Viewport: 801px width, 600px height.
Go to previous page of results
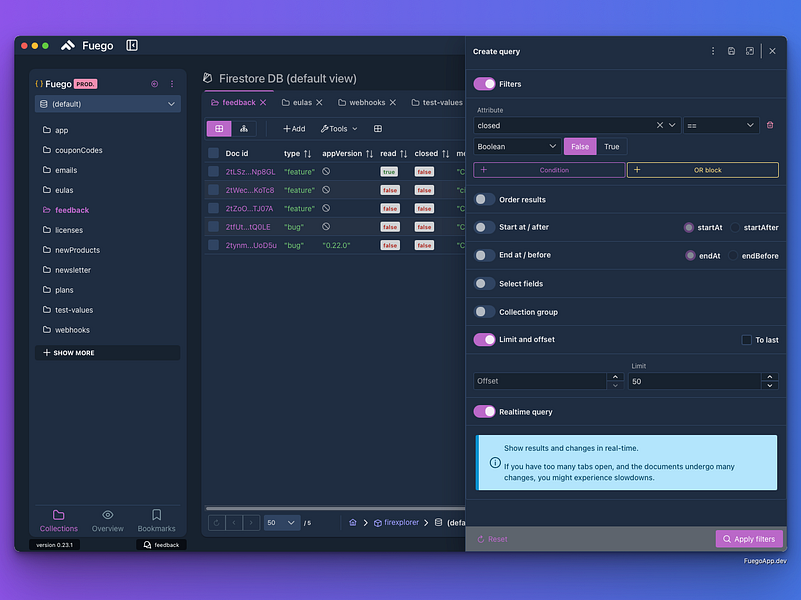pyautogui.click(x=234, y=523)
